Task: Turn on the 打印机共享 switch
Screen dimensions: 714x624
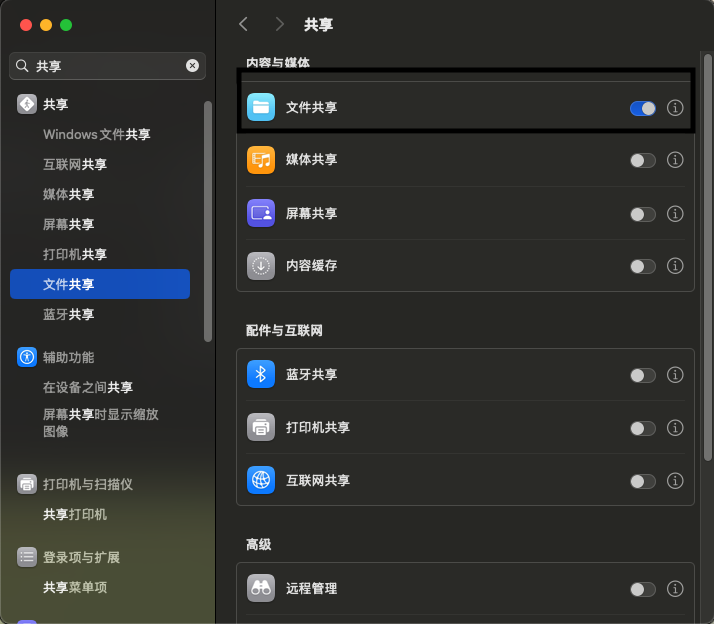Action: tap(643, 428)
